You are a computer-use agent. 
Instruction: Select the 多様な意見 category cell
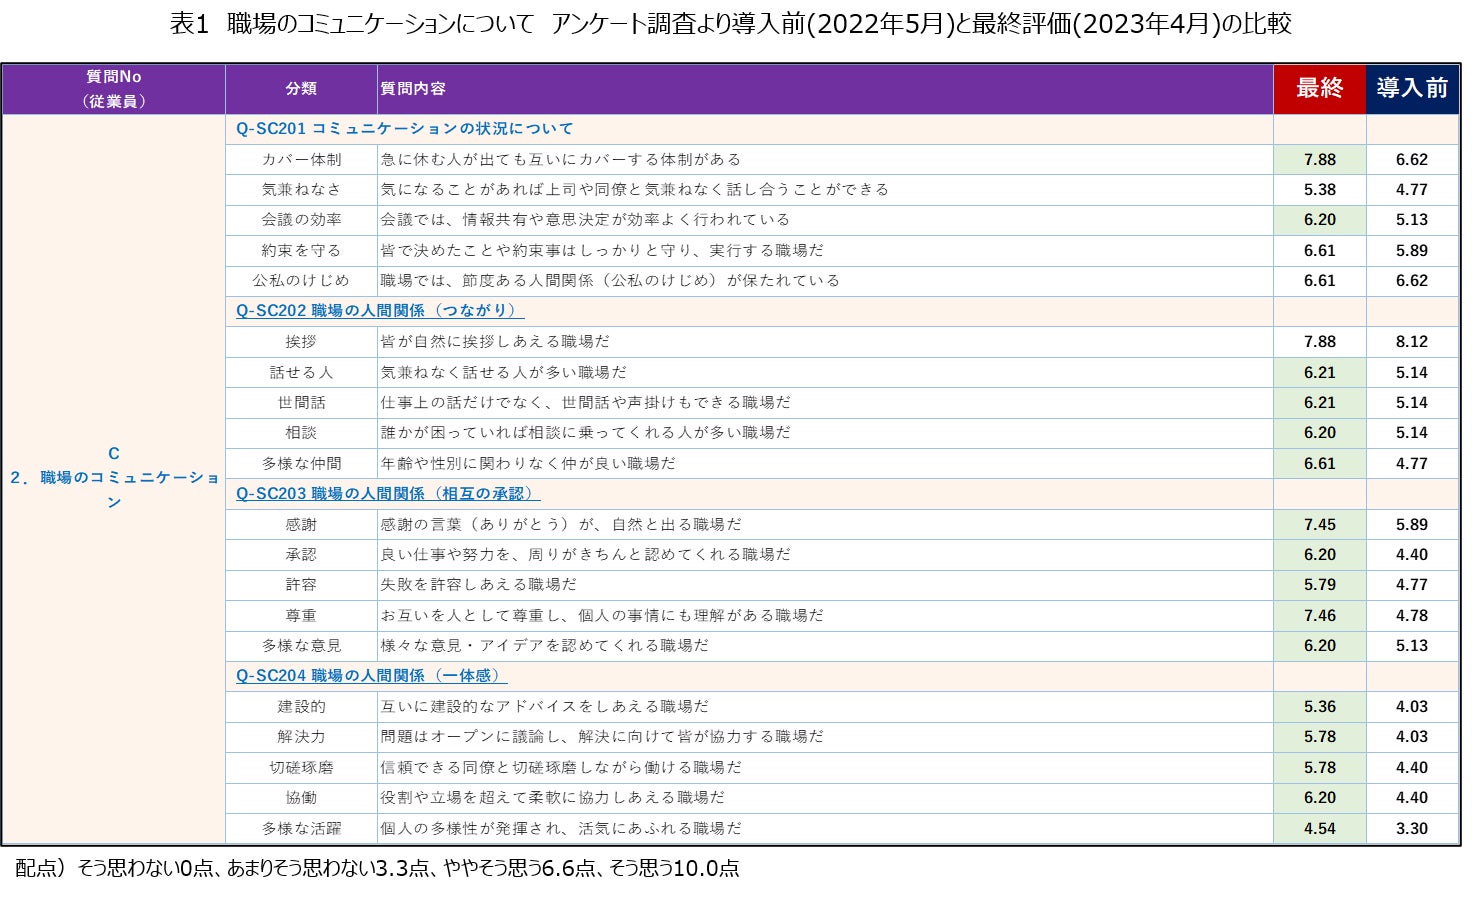tap(301, 646)
